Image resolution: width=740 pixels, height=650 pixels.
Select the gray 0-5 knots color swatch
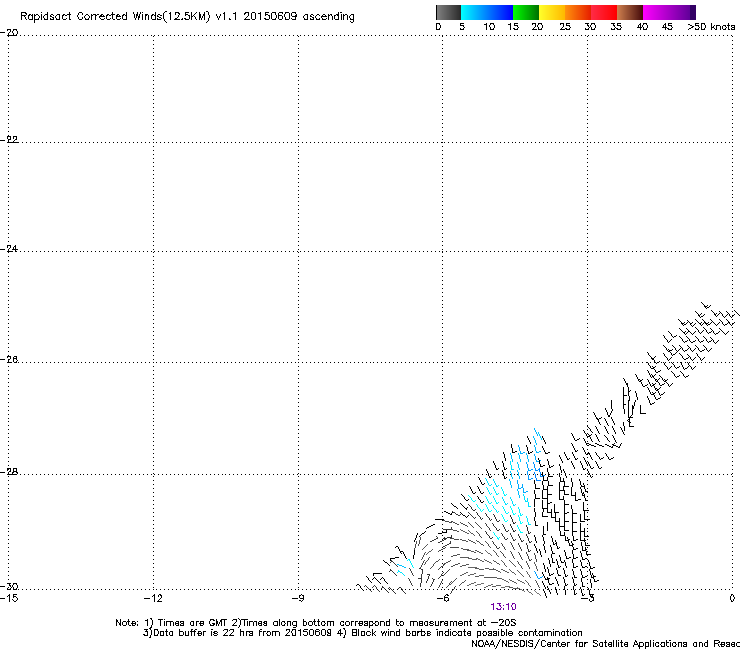pyautogui.click(x=448, y=12)
